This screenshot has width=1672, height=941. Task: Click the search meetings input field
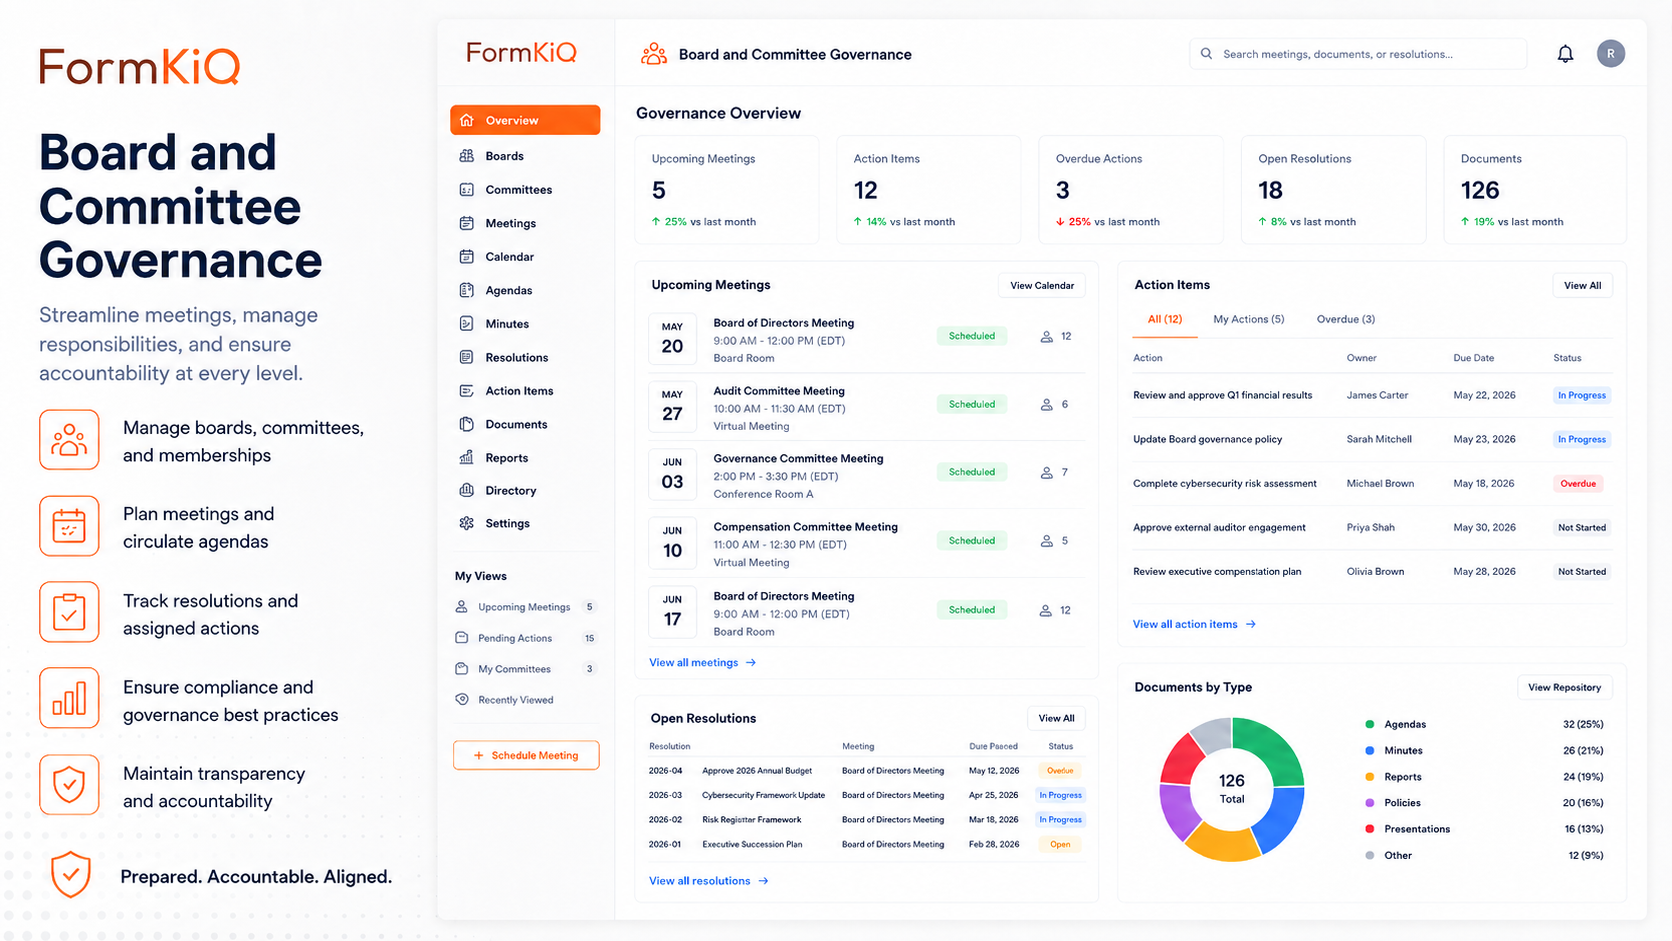(x=1358, y=54)
